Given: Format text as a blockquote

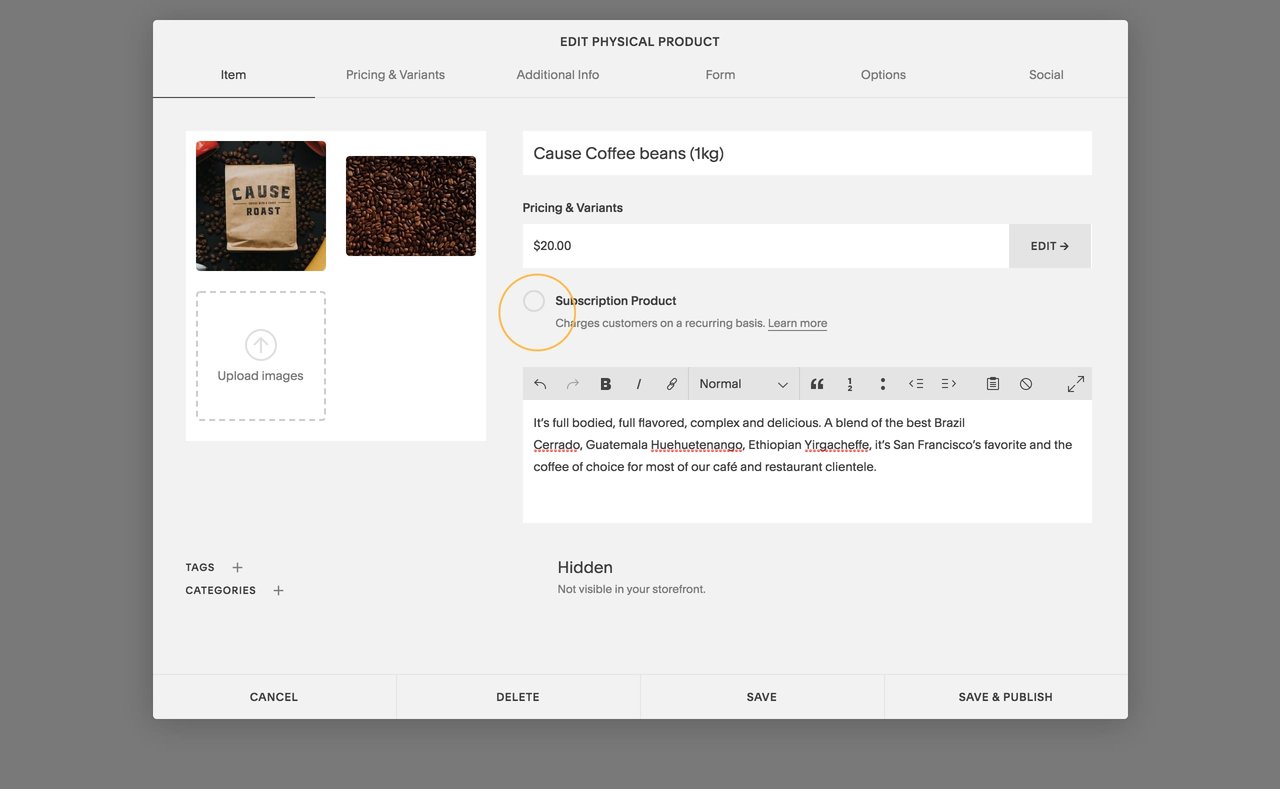Looking at the screenshot, I should pos(816,383).
